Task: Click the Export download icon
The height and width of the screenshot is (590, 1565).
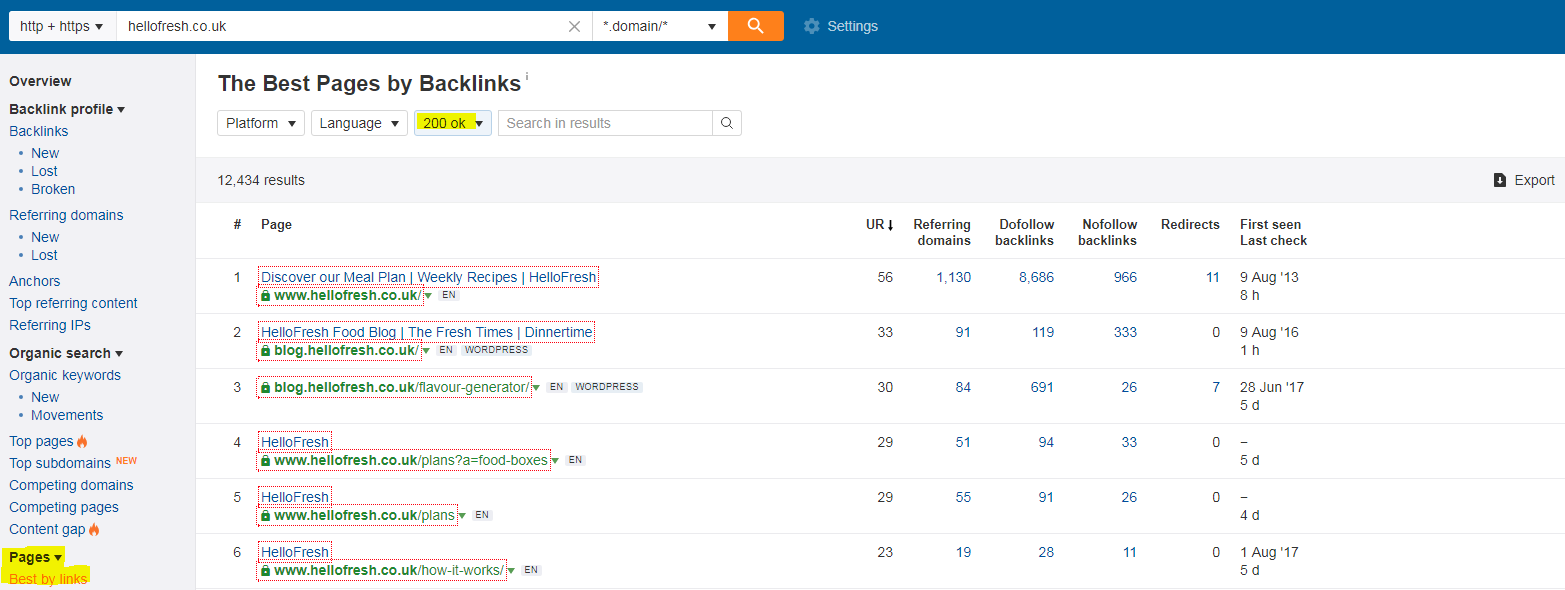Action: click(x=1499, y=181)
